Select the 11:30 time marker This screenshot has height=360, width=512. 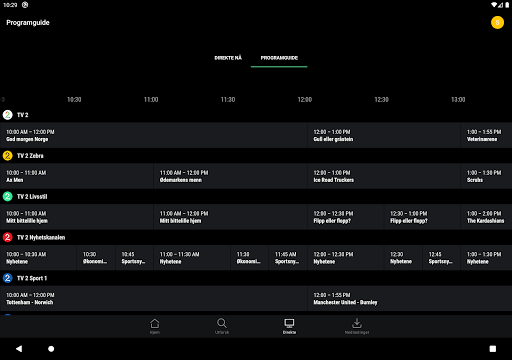point(228,100)
